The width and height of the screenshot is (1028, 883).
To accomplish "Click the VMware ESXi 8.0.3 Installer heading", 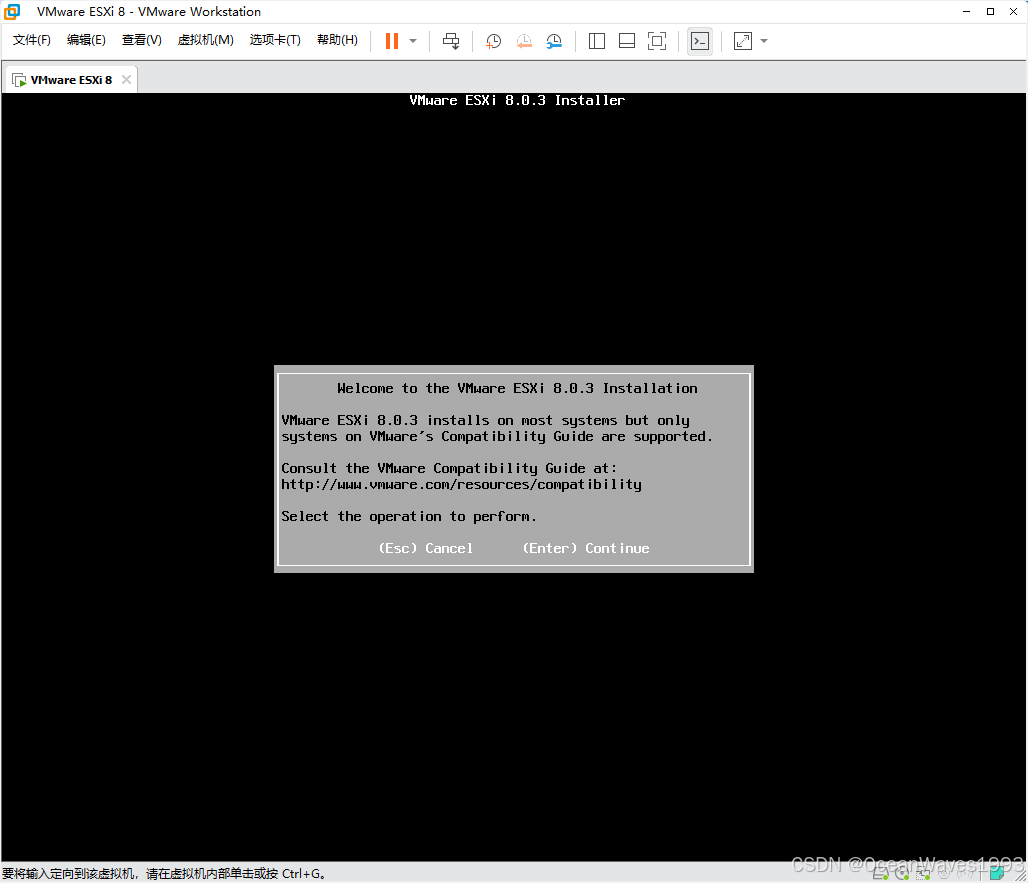I will click(517, 100).
